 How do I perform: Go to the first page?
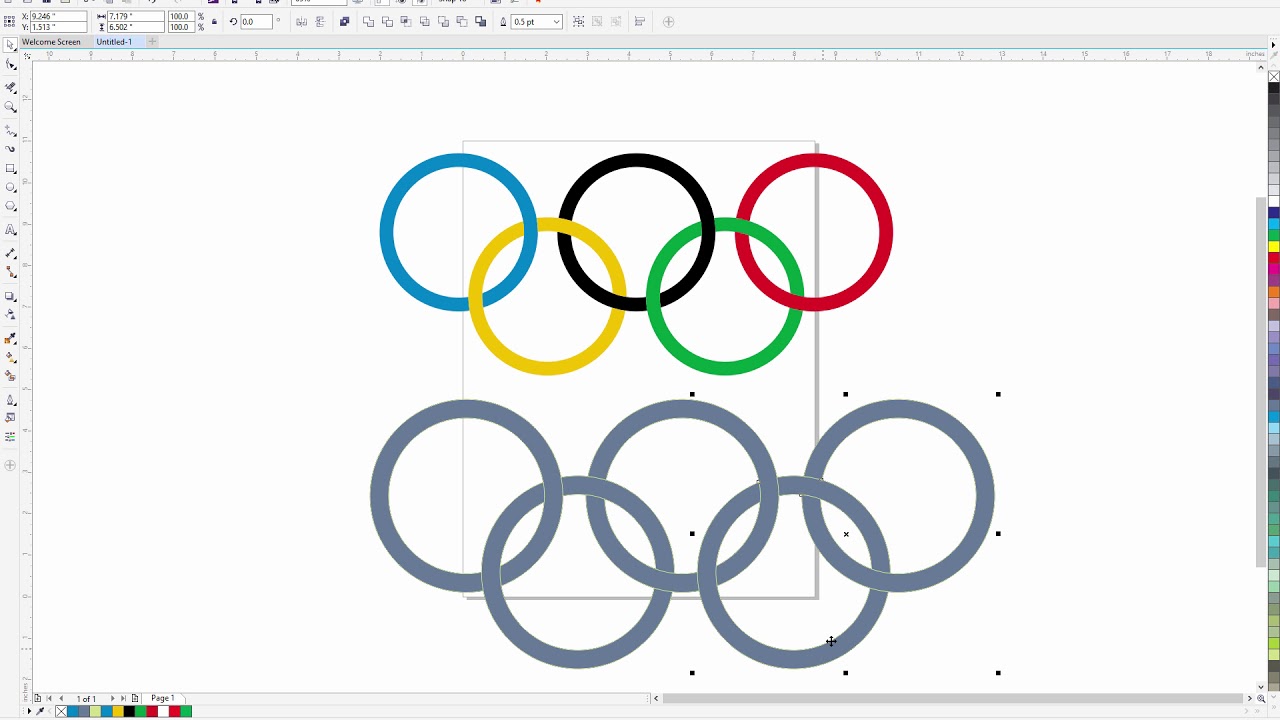tap(49, 698)
